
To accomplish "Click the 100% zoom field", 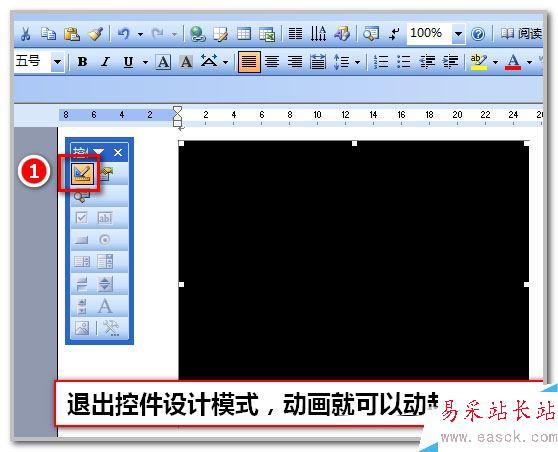I will pos(430,33).
